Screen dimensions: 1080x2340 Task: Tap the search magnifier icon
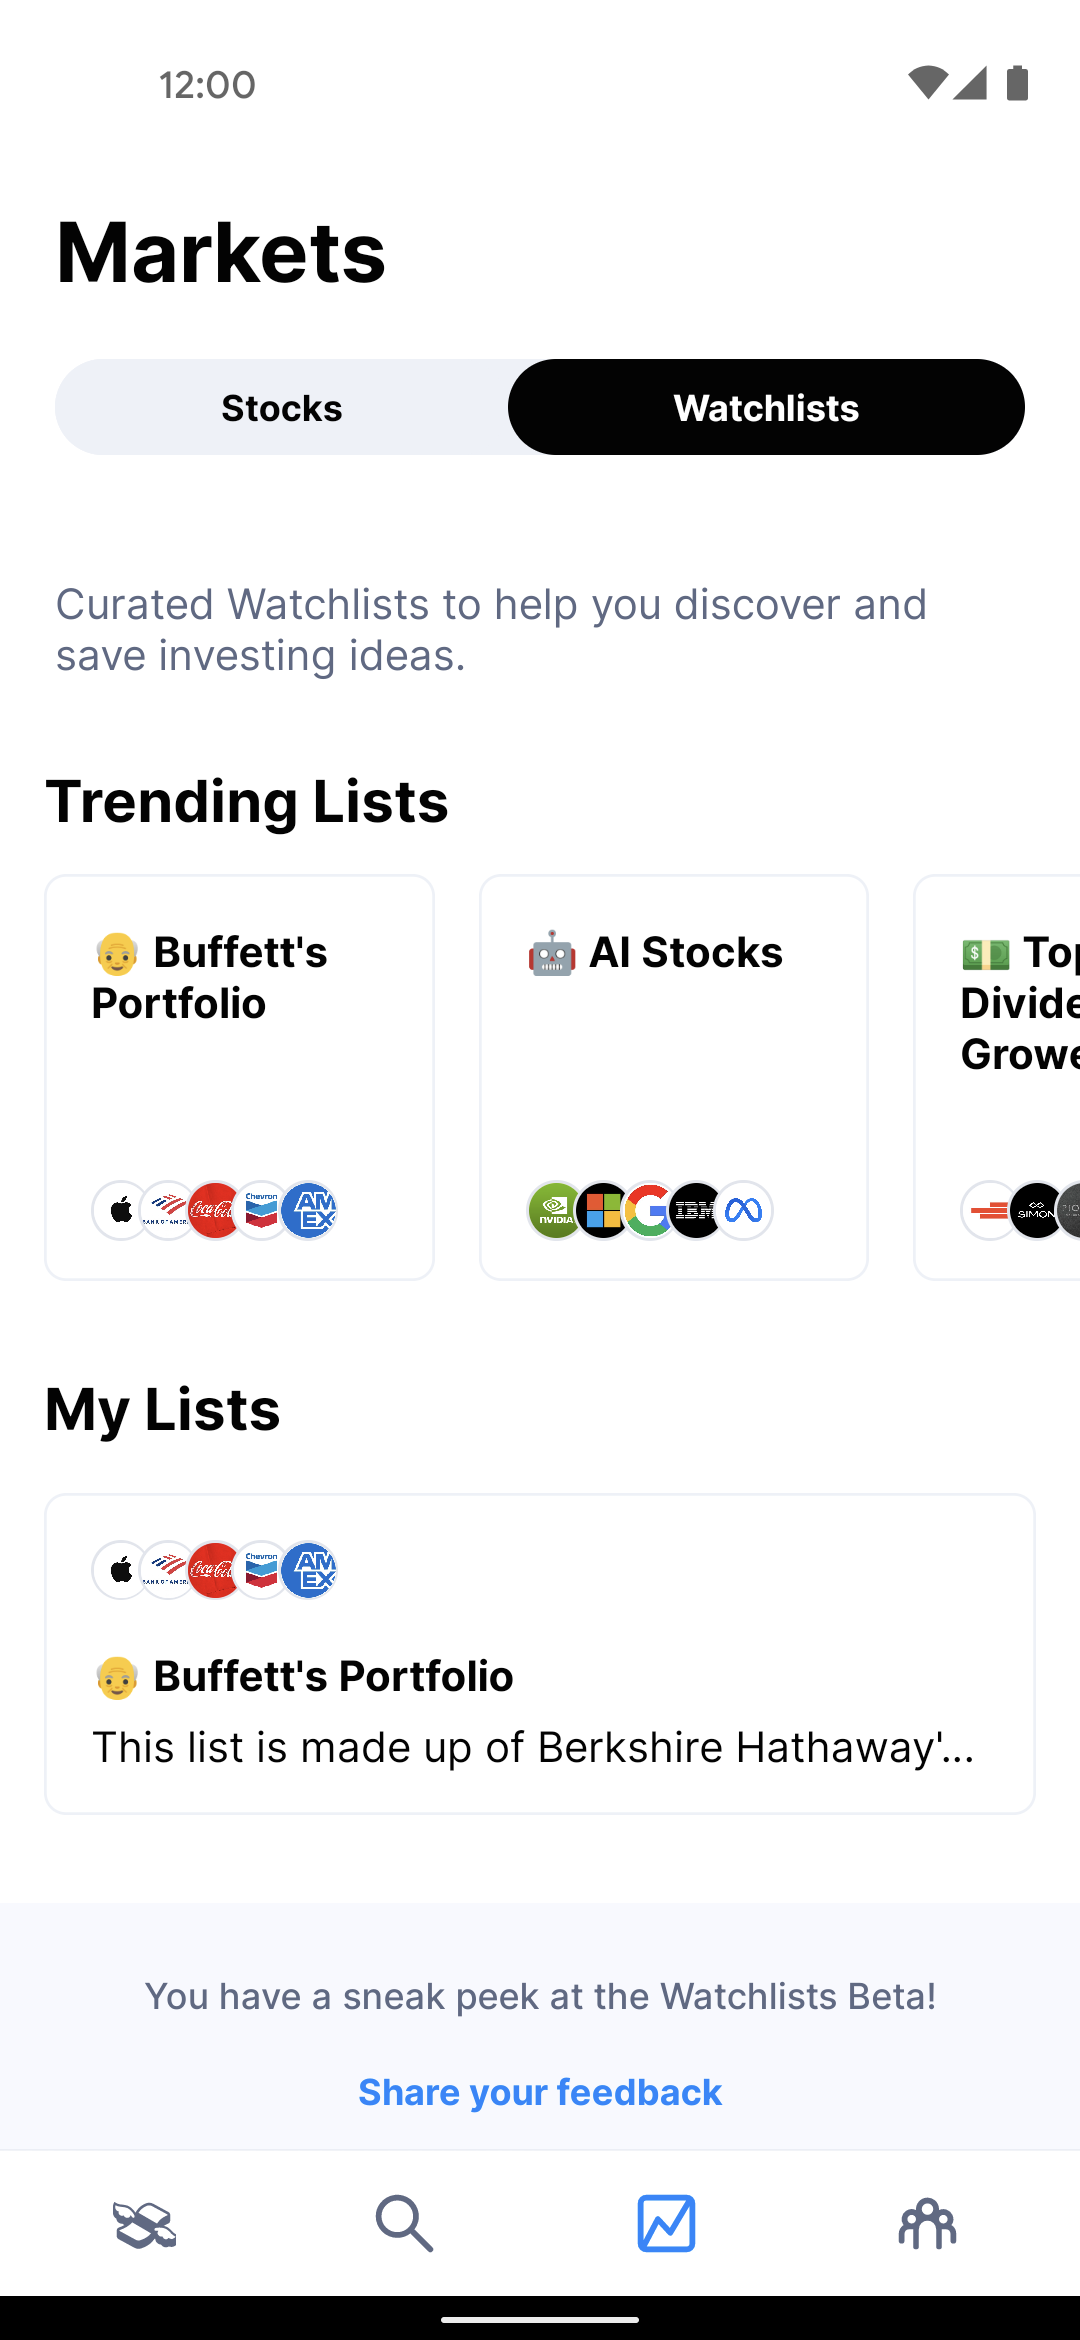404,2224
